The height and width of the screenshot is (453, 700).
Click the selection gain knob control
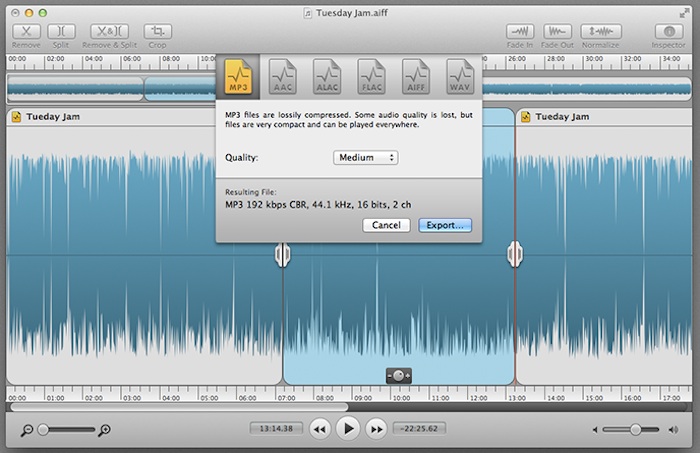(x=399, y=376)
